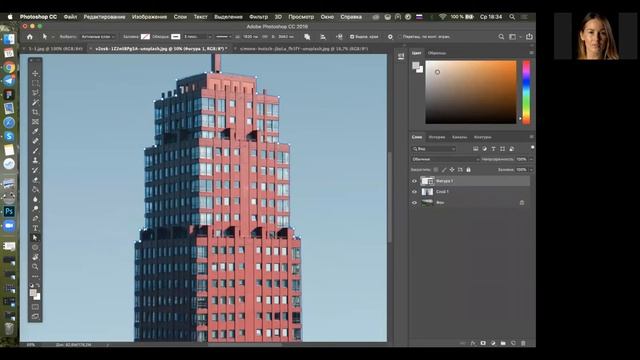This screenshot has width=640, height=360.
Task: Select the Move tool in the toolbox
Action: (35, 73)
